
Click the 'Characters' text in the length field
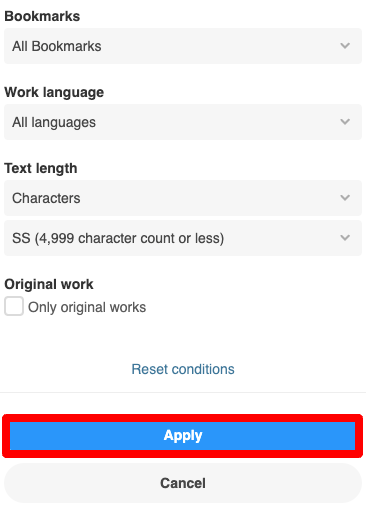pyautogui.click(x=46, y=198)
